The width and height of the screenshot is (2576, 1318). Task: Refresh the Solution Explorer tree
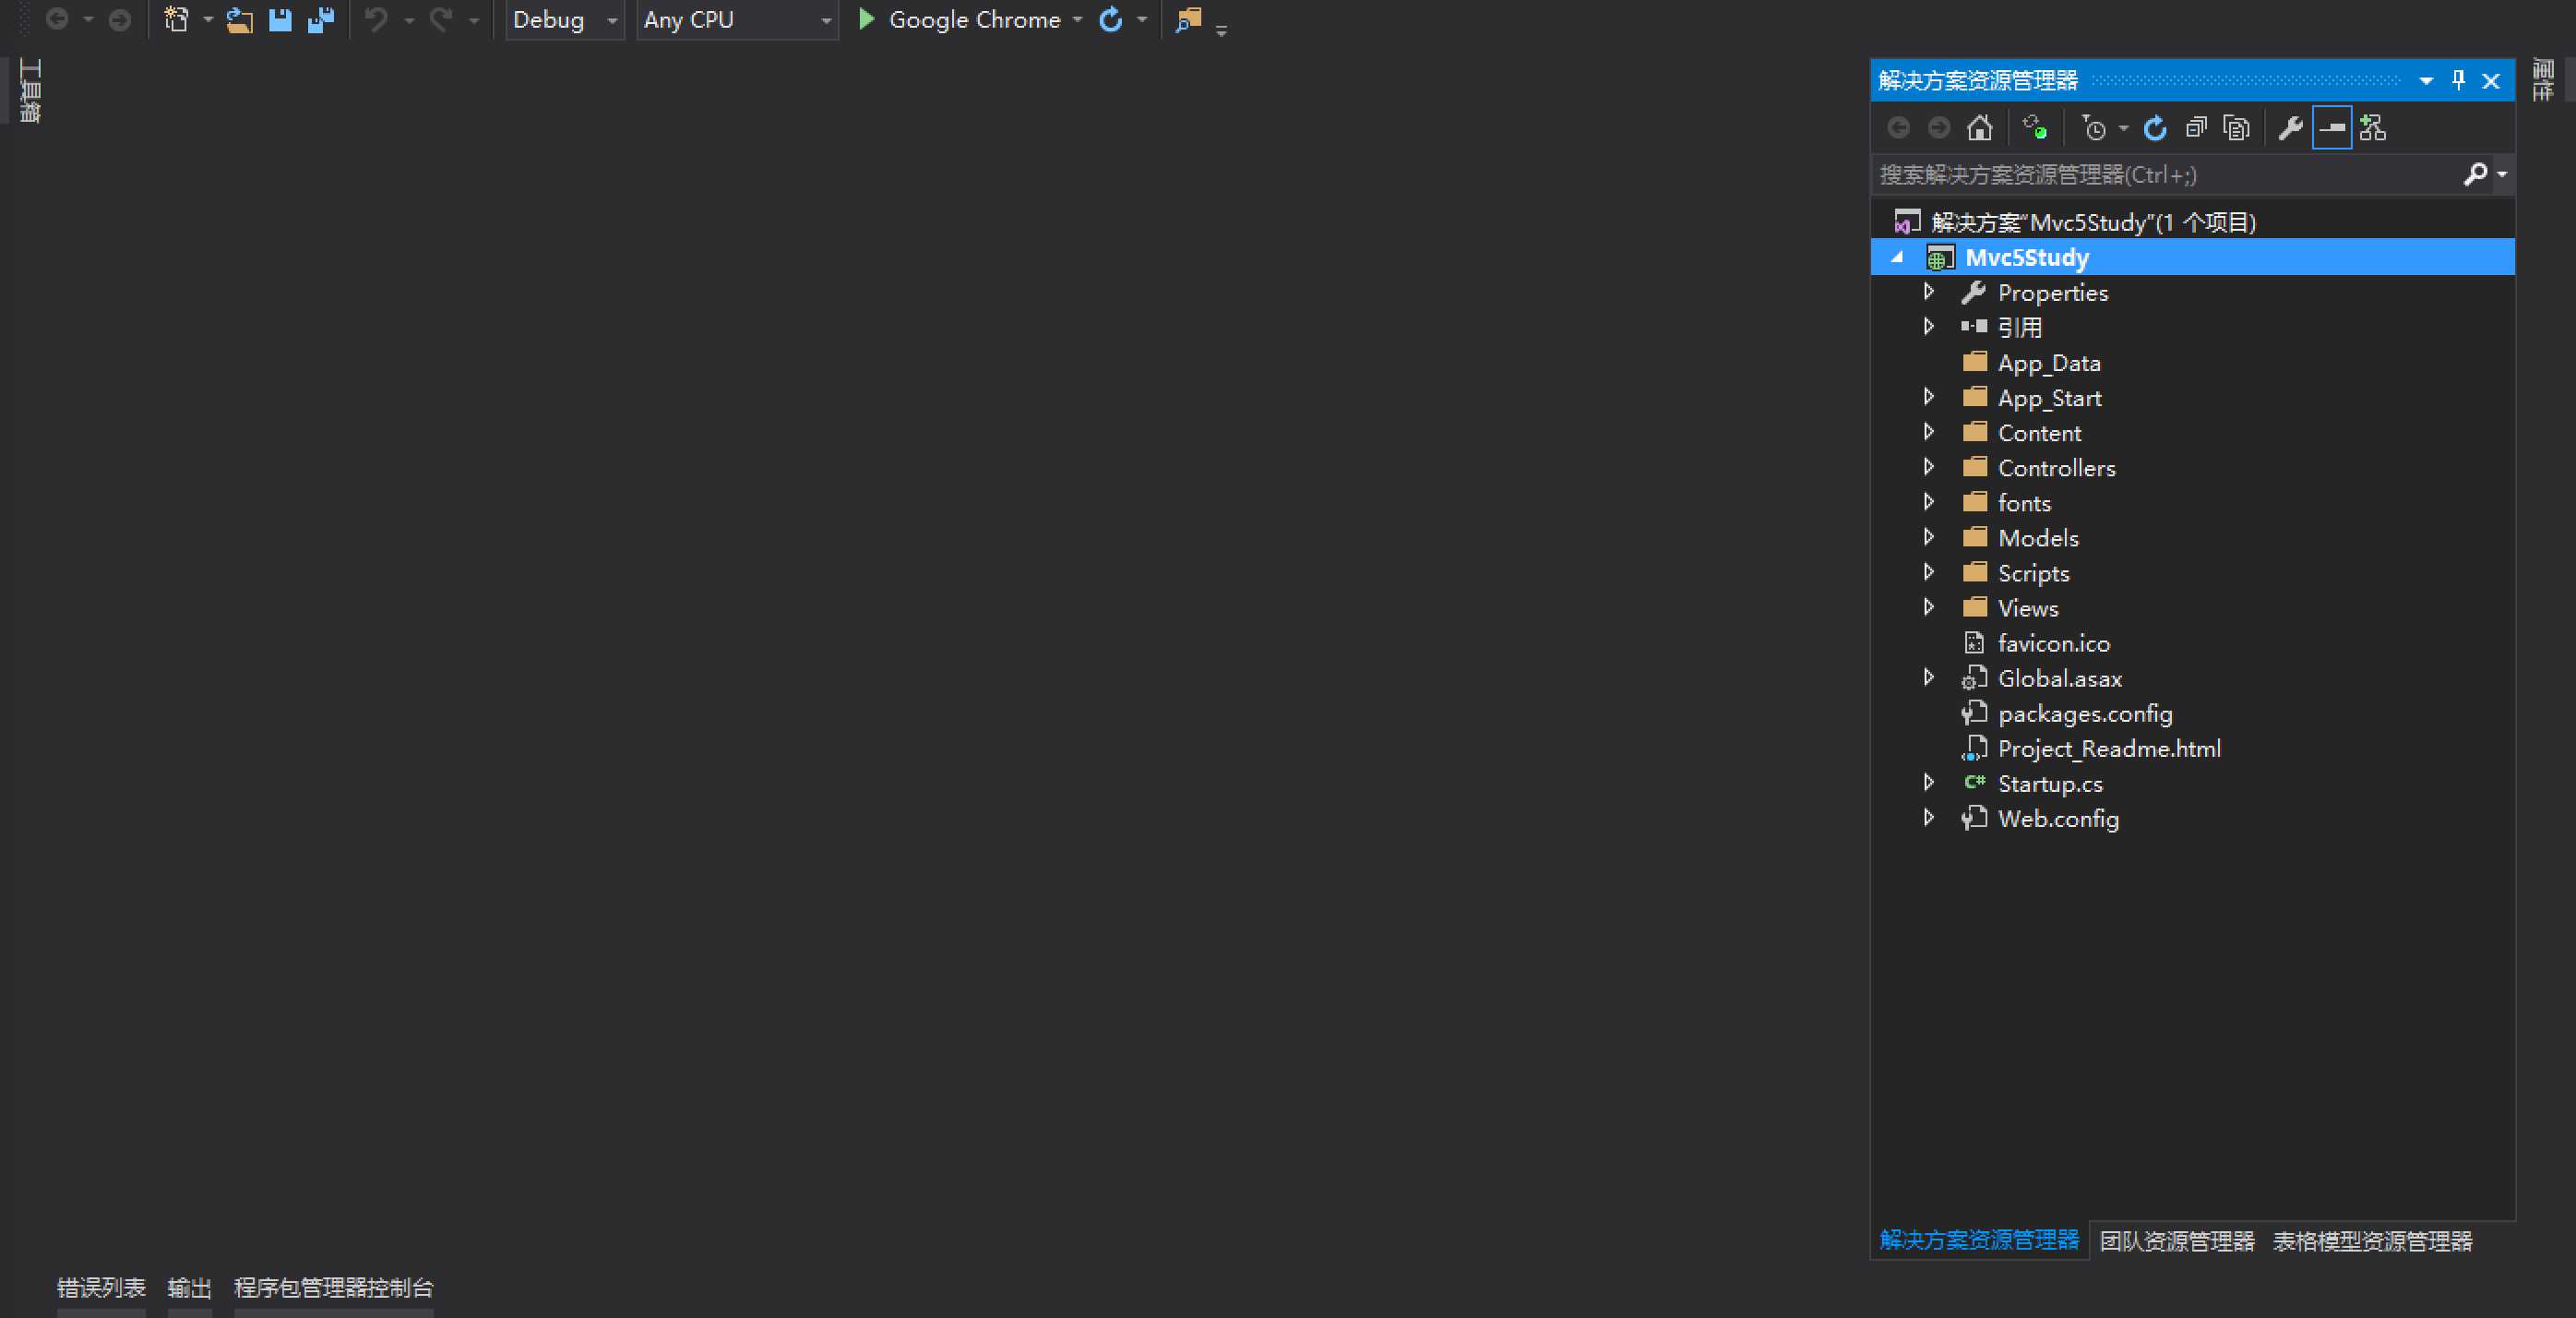click(x=2155, y=128)
